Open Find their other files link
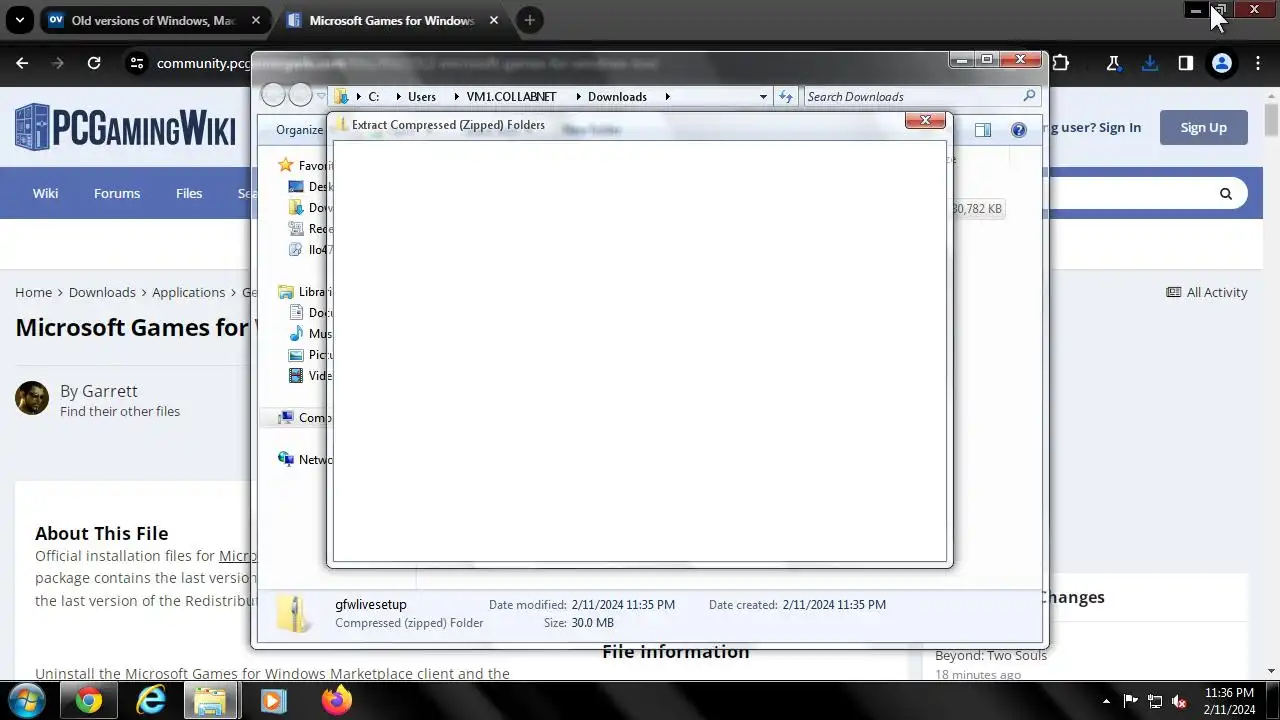 [120, 411]
